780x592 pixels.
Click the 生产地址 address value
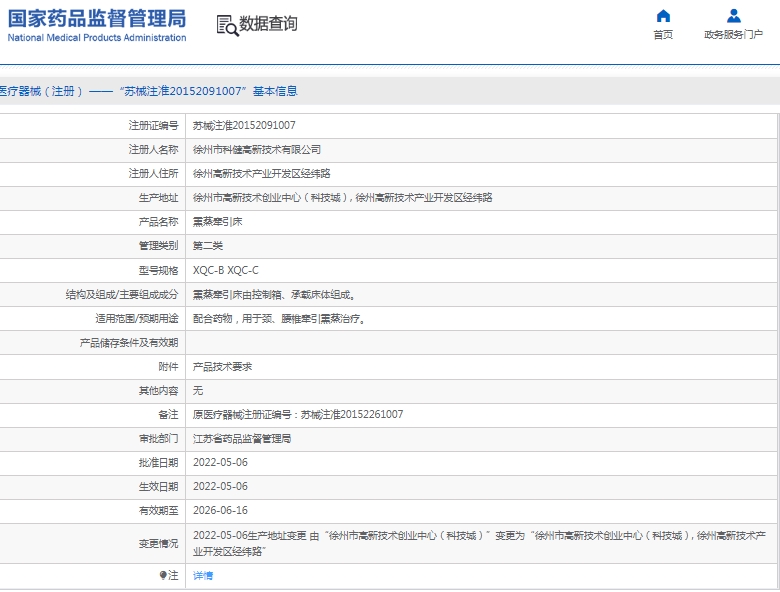343,197
